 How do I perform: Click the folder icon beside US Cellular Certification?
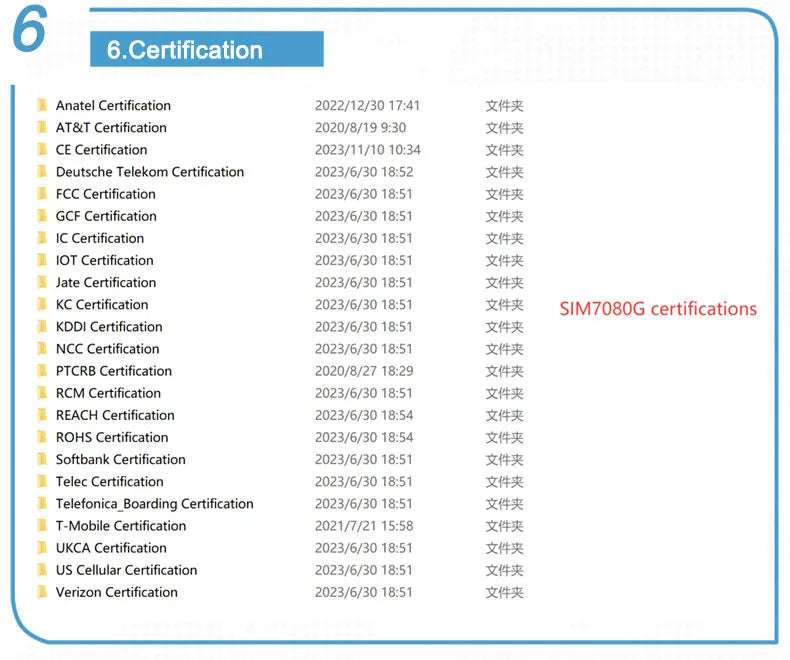pos(42,570)
